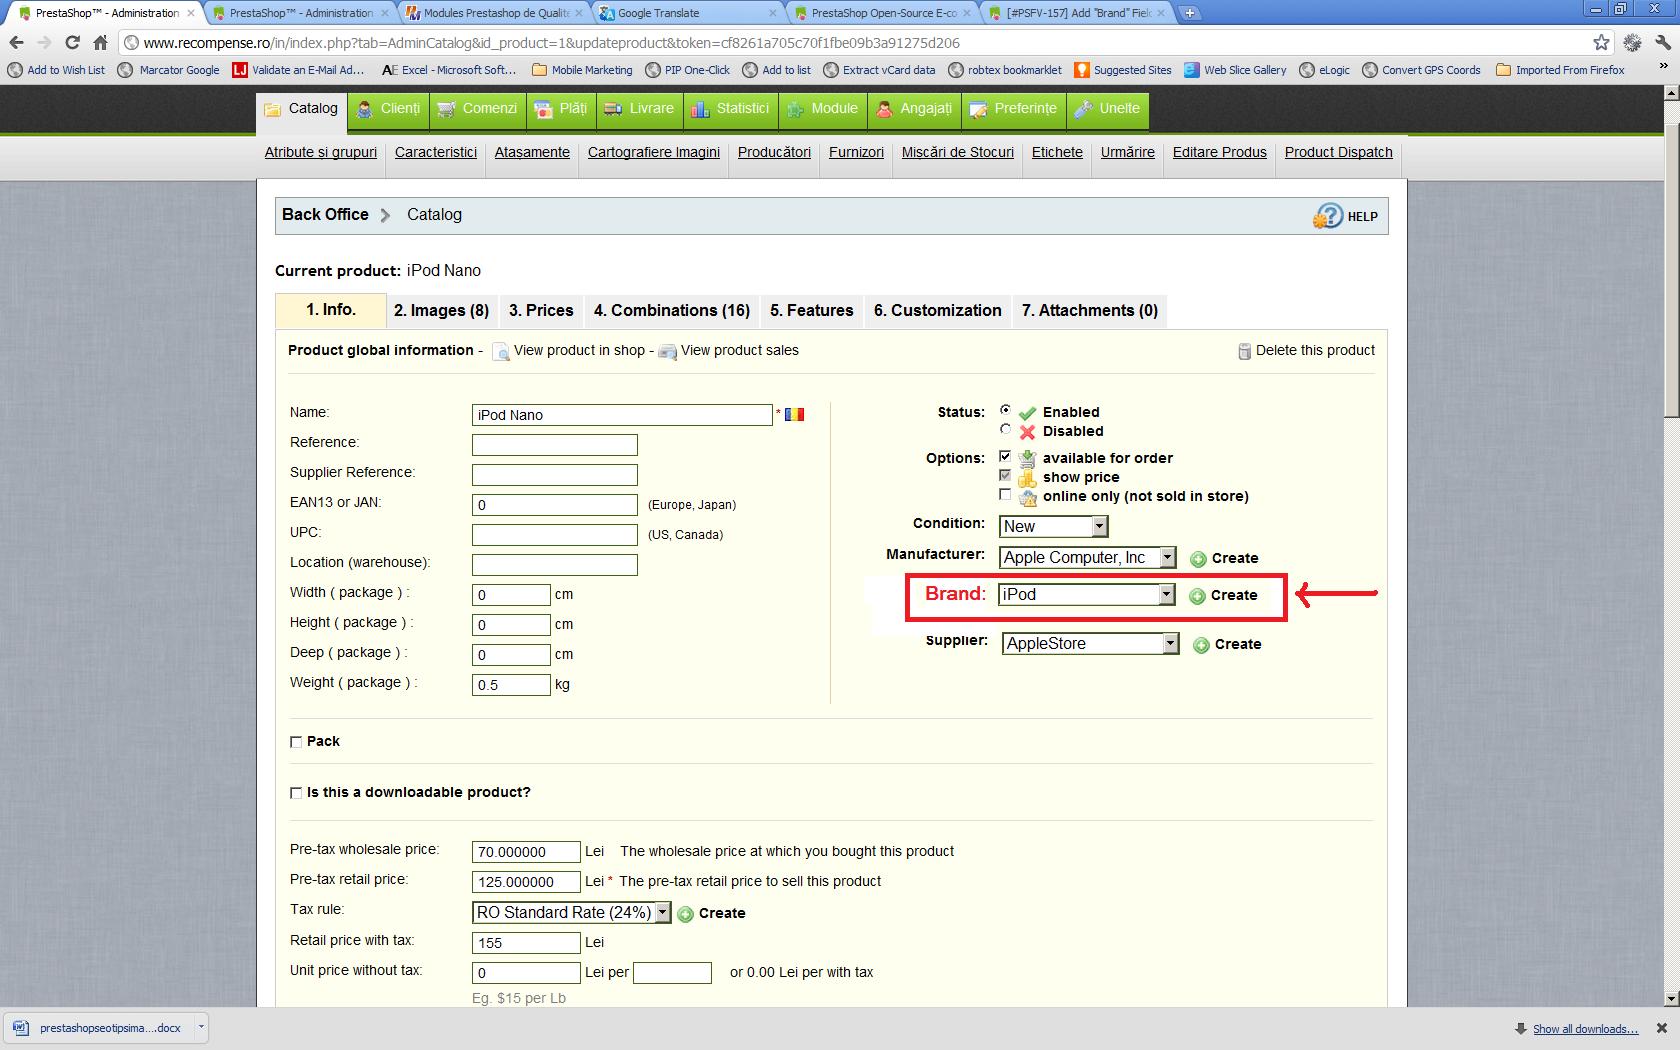Open the Producători submenu link
The image size is (1680, 1050).
pyautogui.click(x=774, y=152)
